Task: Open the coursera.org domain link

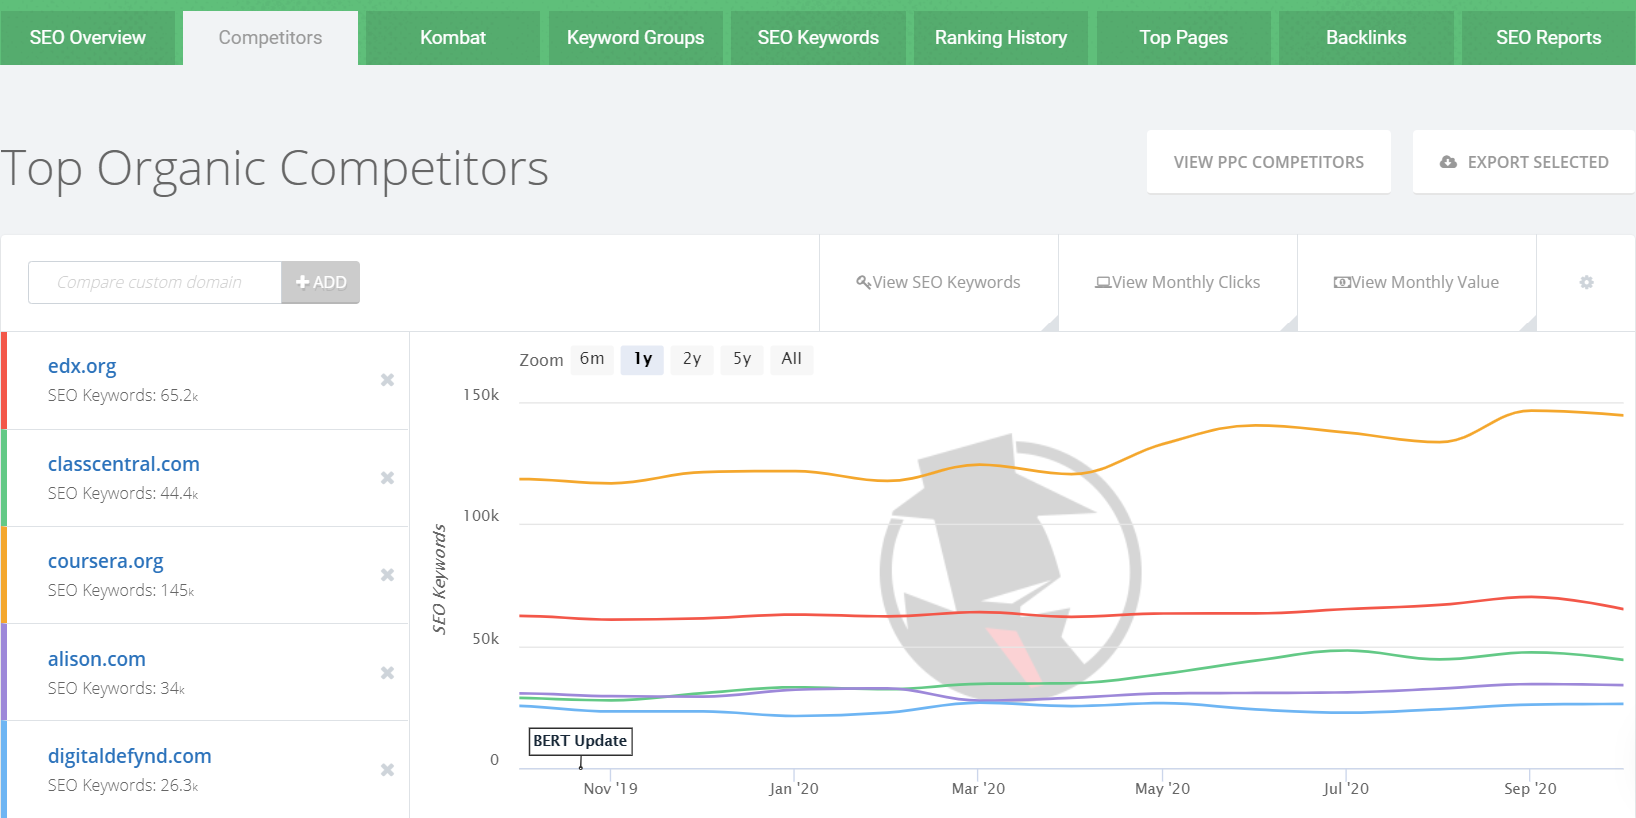Action: coord(105,562)
